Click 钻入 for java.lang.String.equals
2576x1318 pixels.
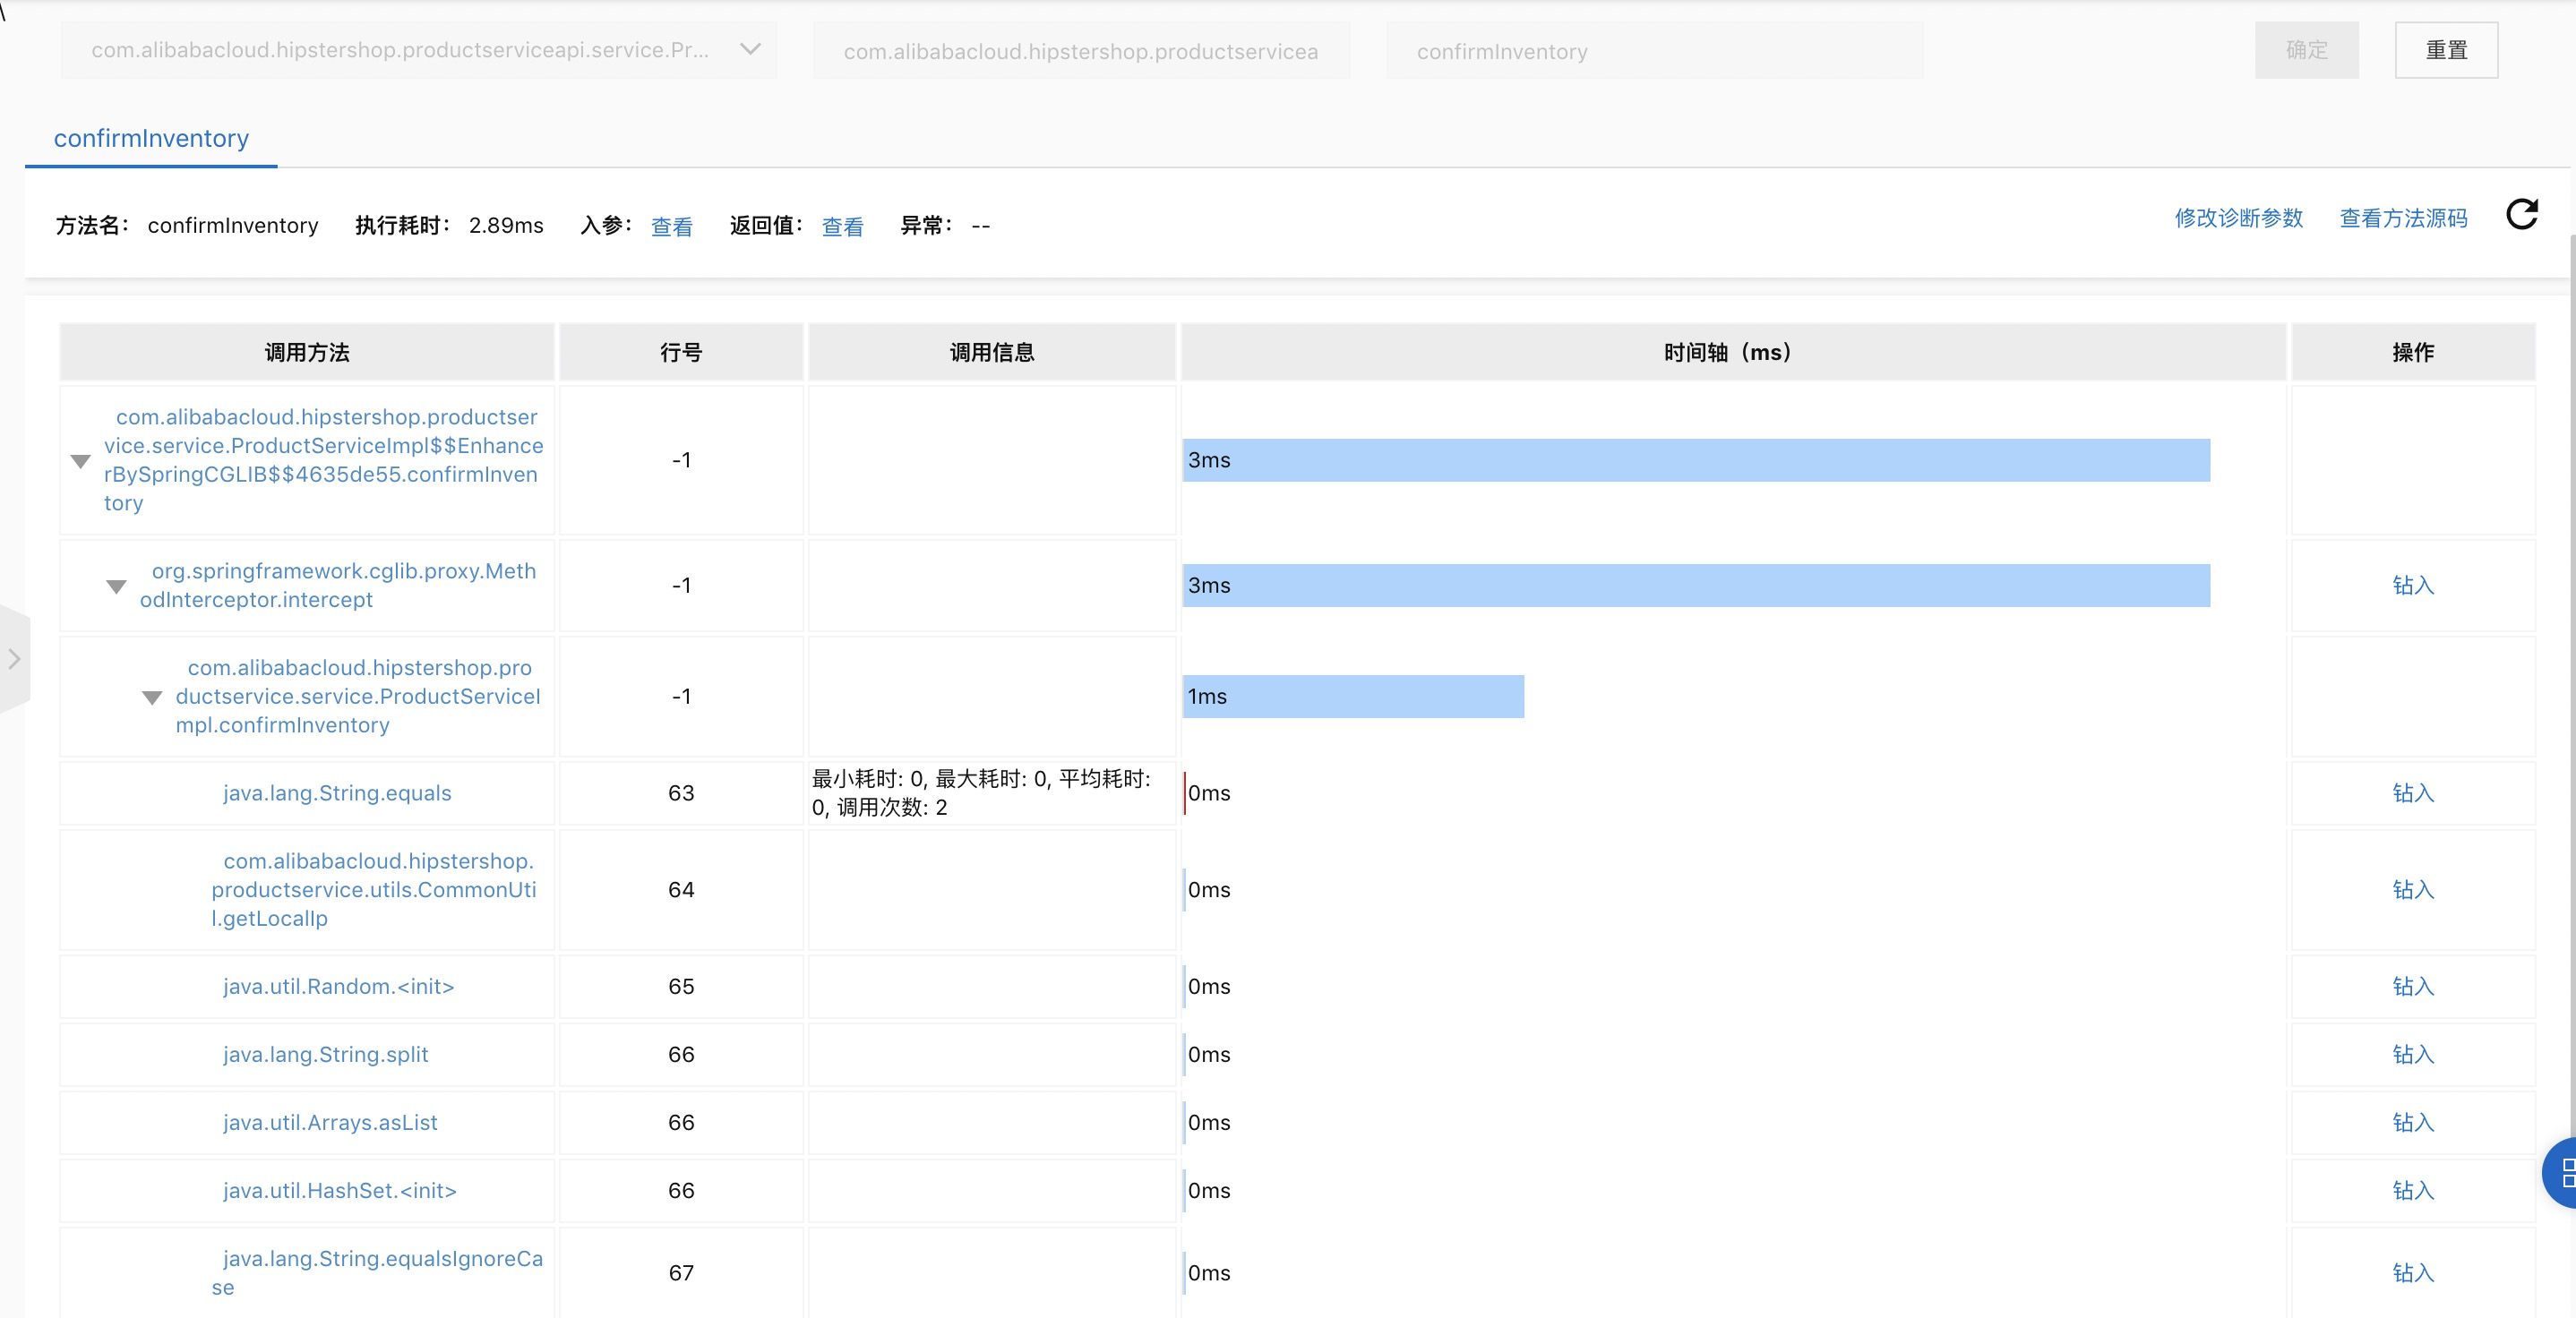pos(2411,792)
